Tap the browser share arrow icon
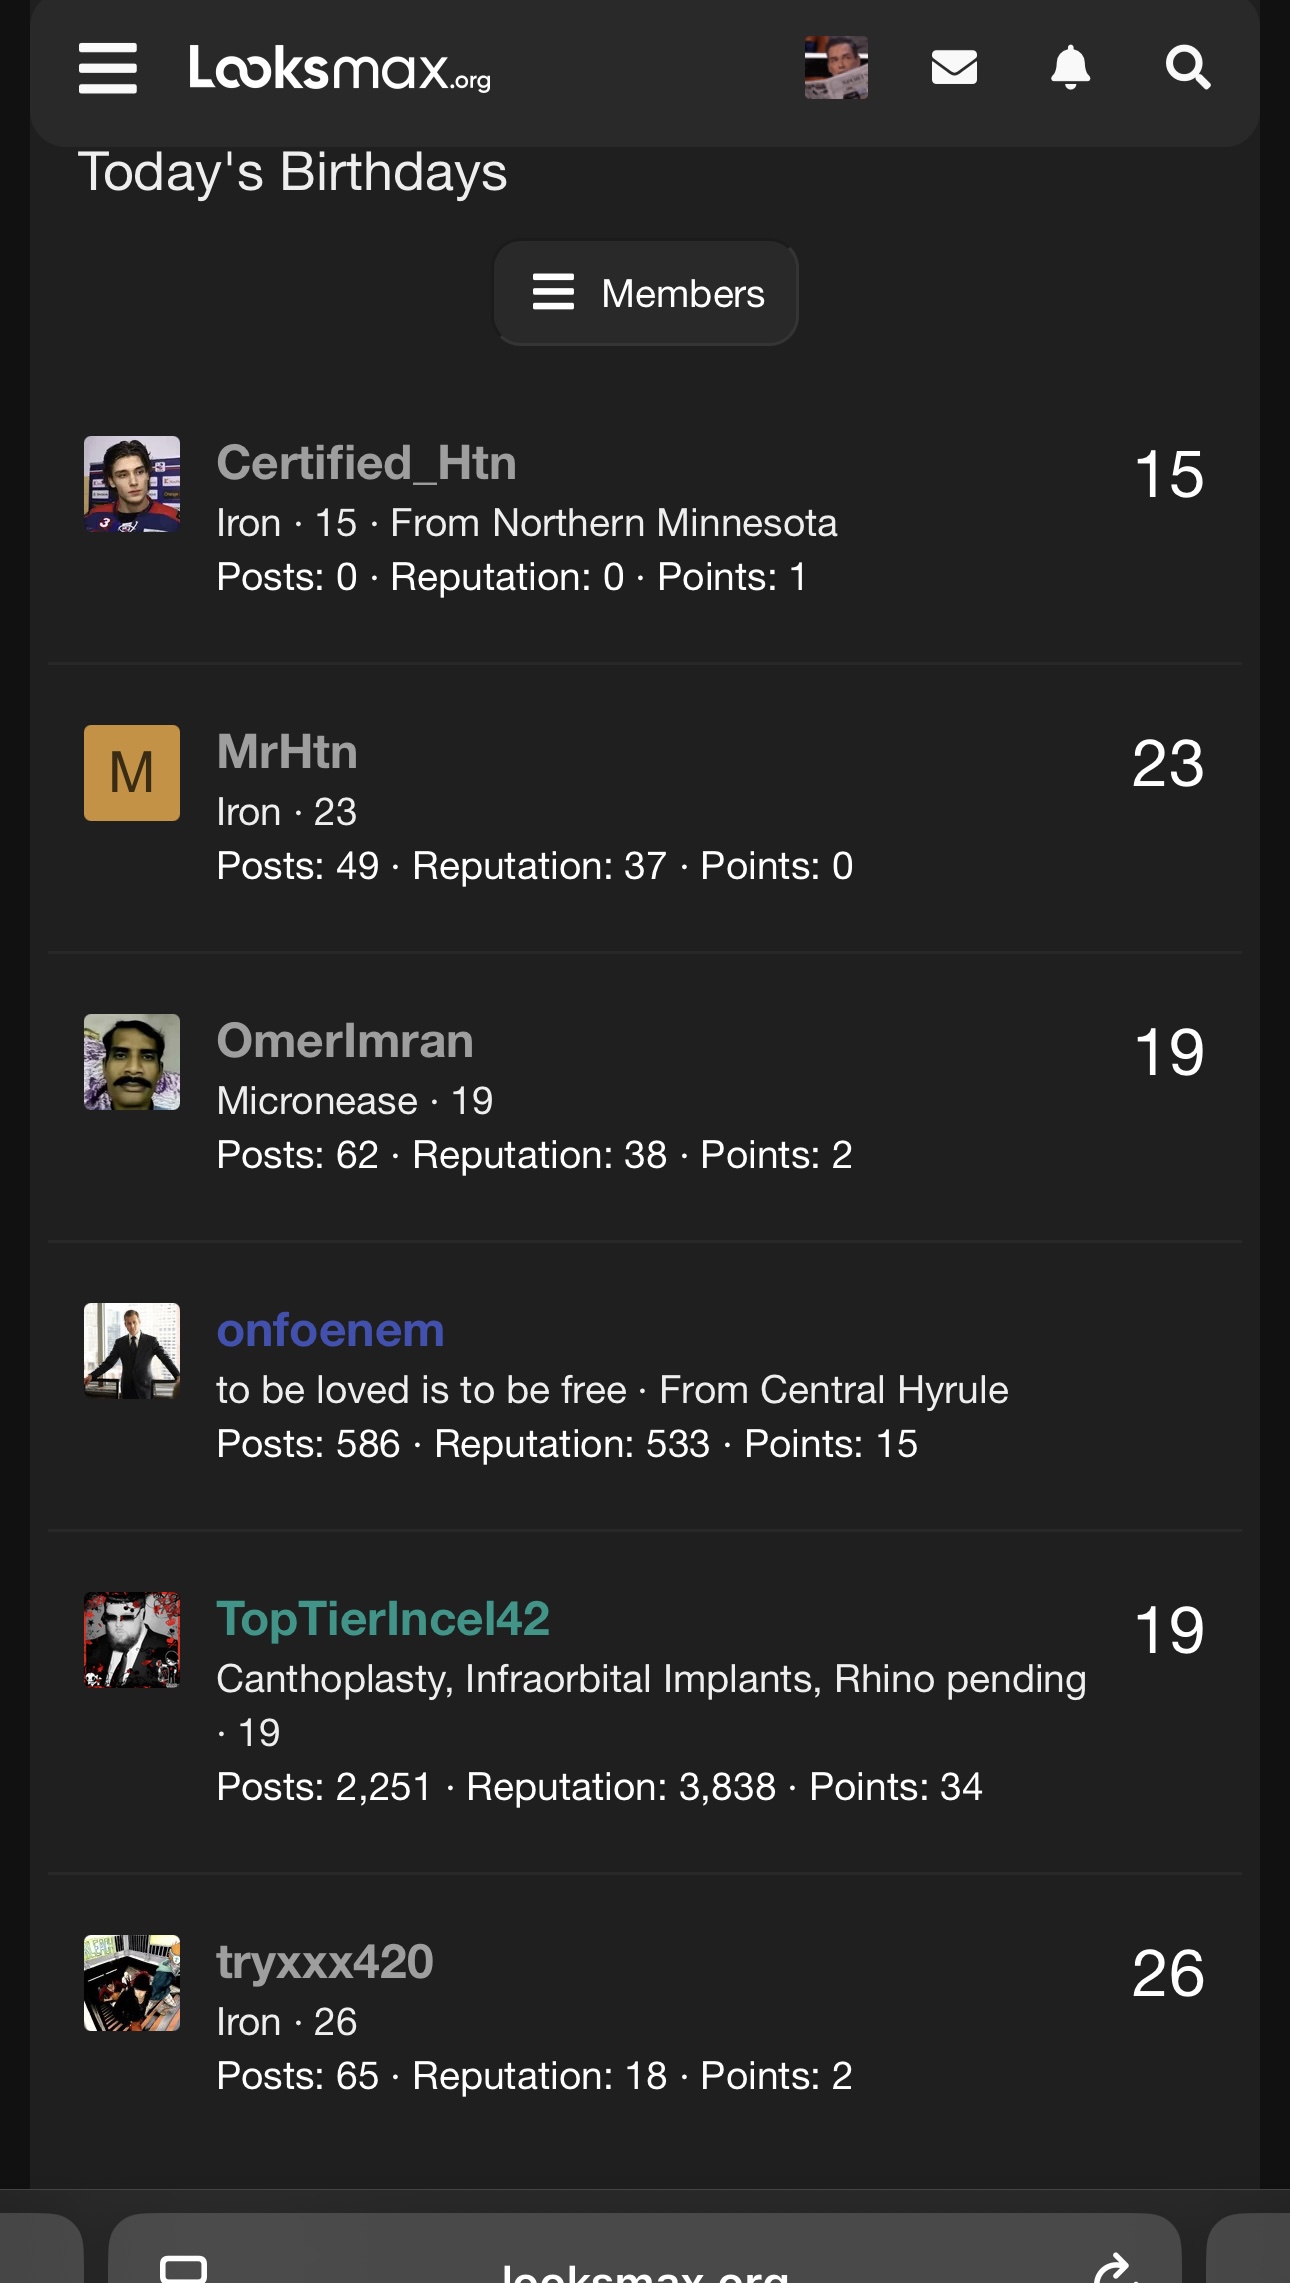This screenshot has width=1290, height=2283. click(x=1112, y=2268)
